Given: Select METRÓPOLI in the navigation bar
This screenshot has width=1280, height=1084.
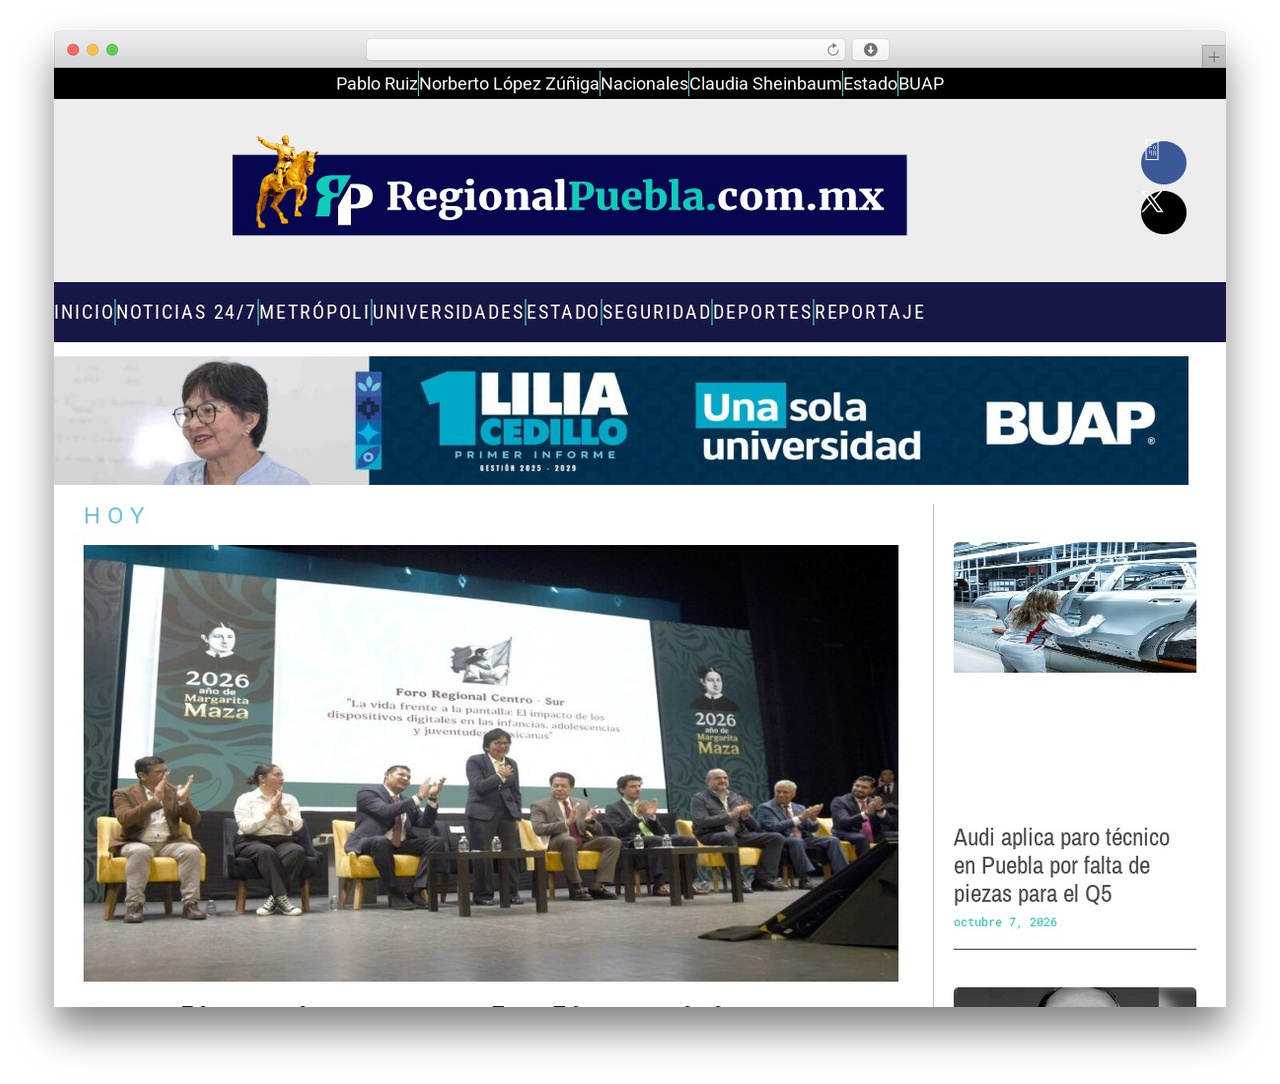Looking at the screenshot, I should coord(315,312).
